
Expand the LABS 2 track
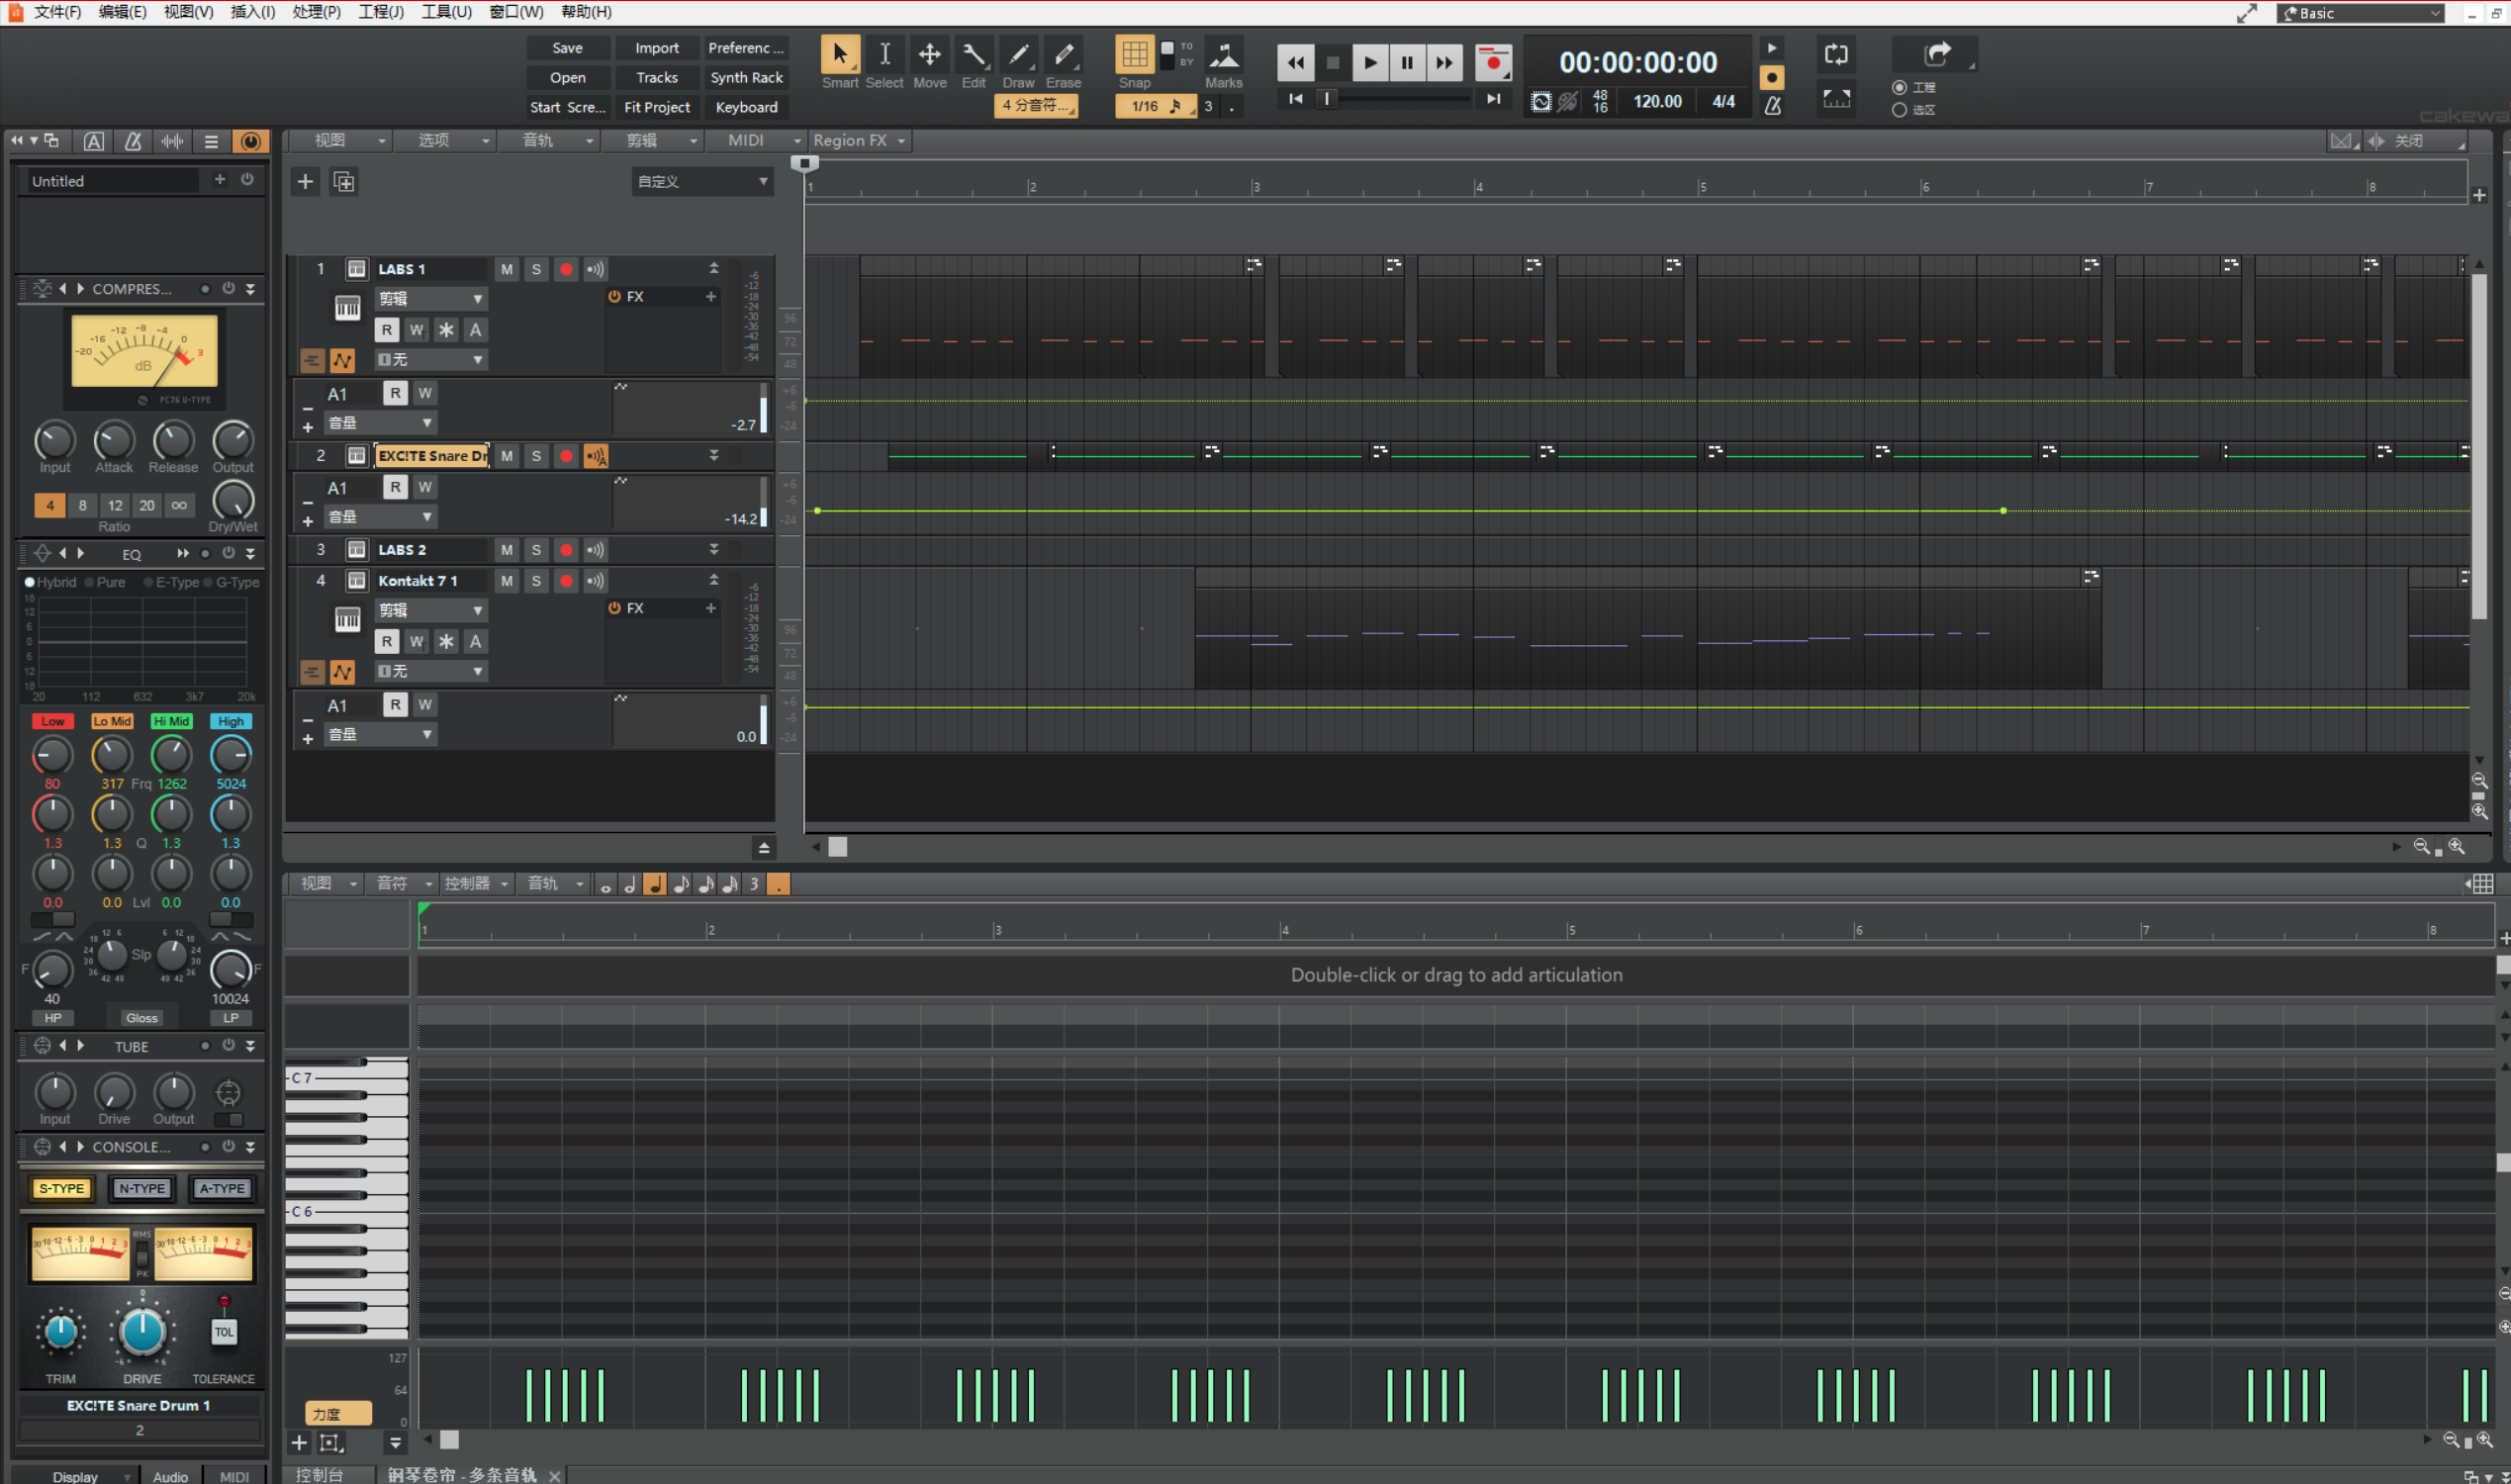714,549
